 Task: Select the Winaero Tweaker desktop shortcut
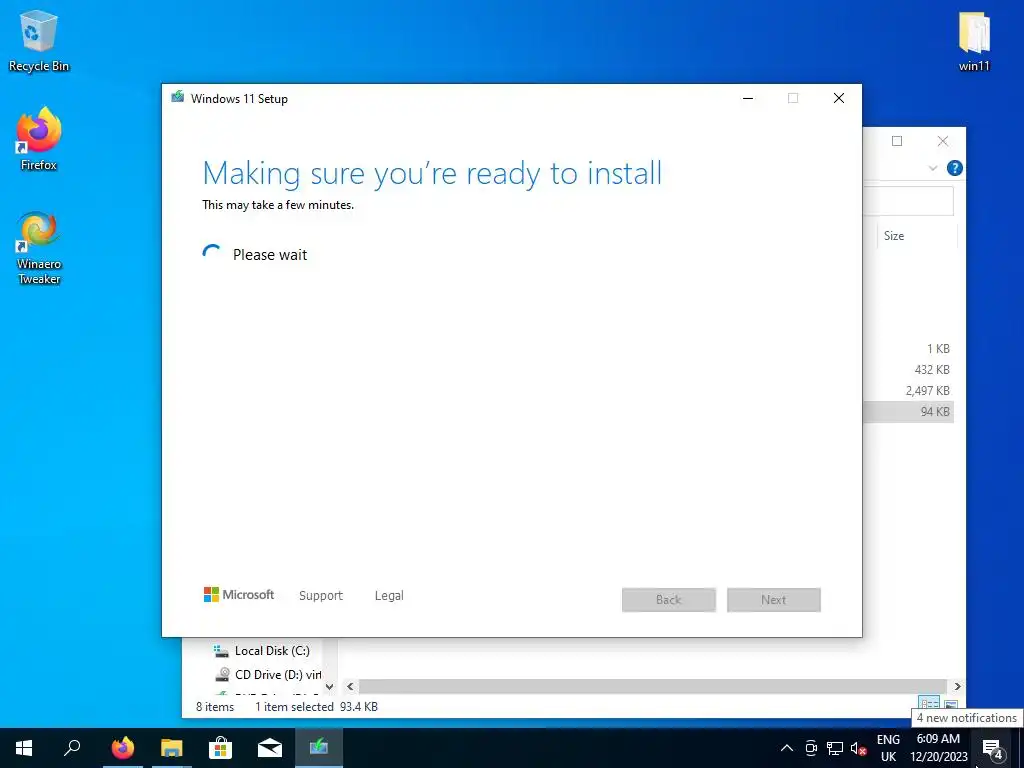pyautogui.click(x=39, y=248)
